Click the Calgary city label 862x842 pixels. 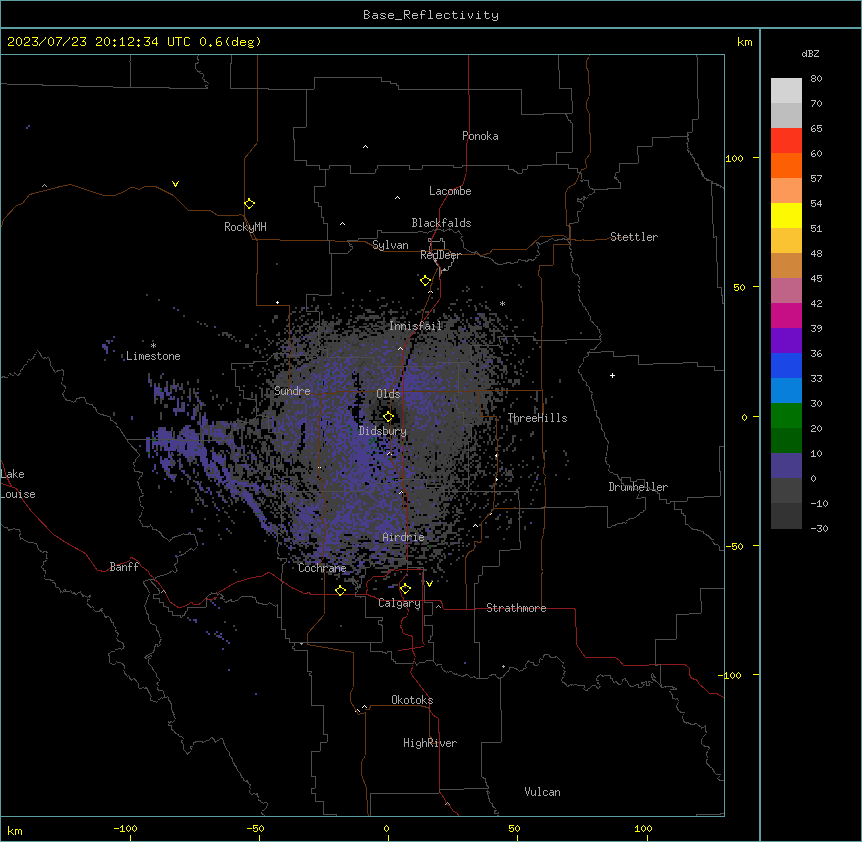(399, 603)
